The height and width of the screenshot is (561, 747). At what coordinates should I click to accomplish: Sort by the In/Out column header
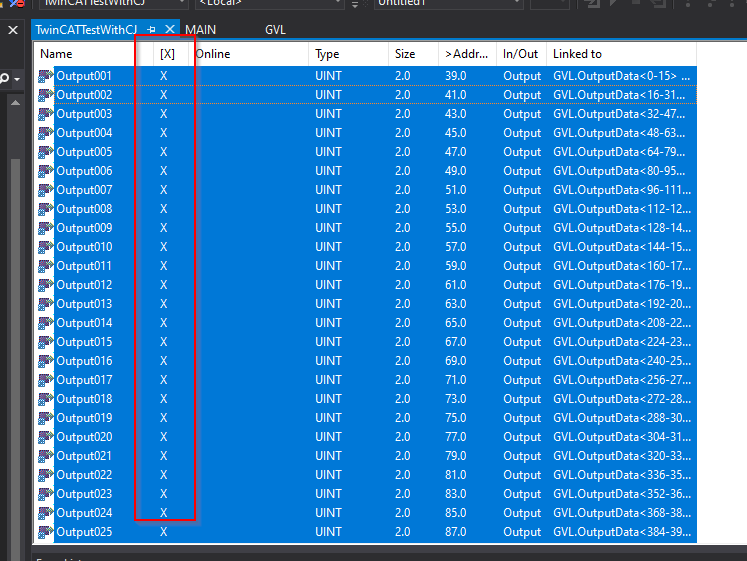[x=520, y=54]
